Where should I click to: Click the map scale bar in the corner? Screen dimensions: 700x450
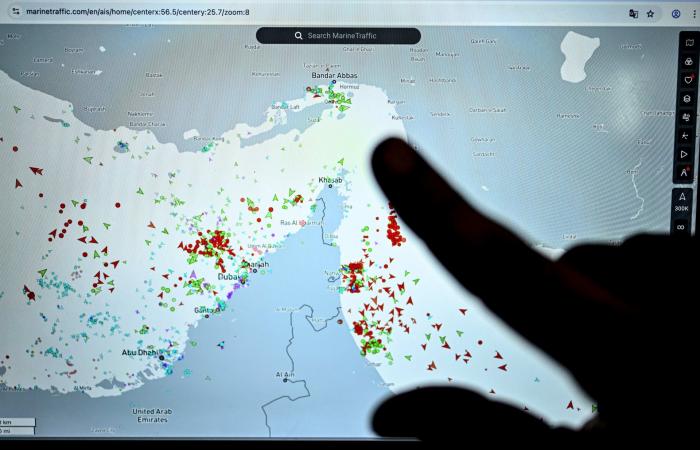[18, 425]
